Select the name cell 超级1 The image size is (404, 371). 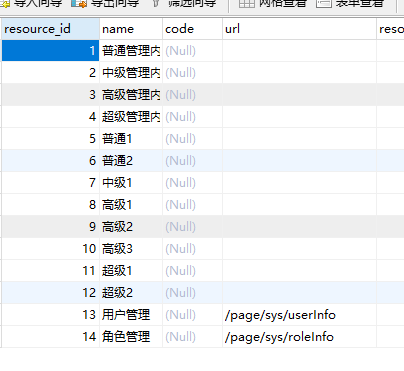point(131,271)
